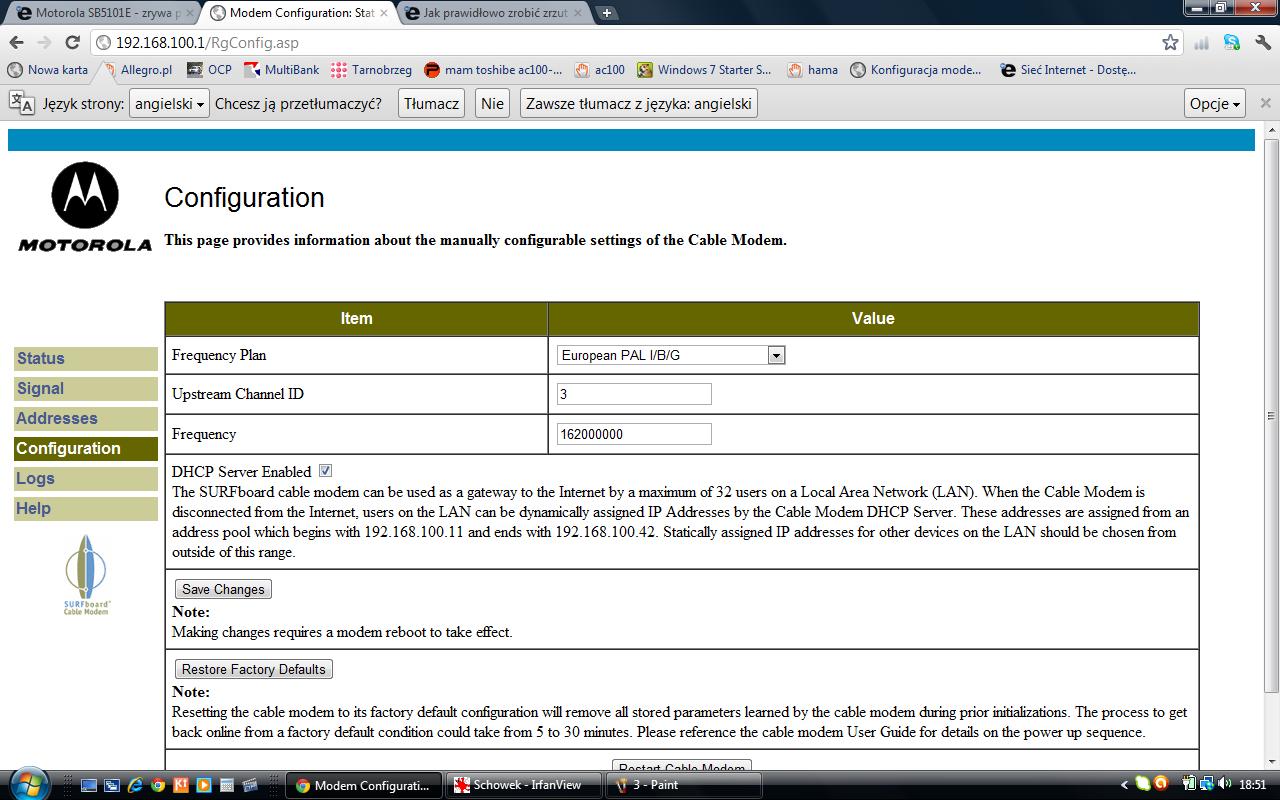1280x800 pixels.
Task: Bookmark this page with the star icon
Action: click(x=1170, y=42)
